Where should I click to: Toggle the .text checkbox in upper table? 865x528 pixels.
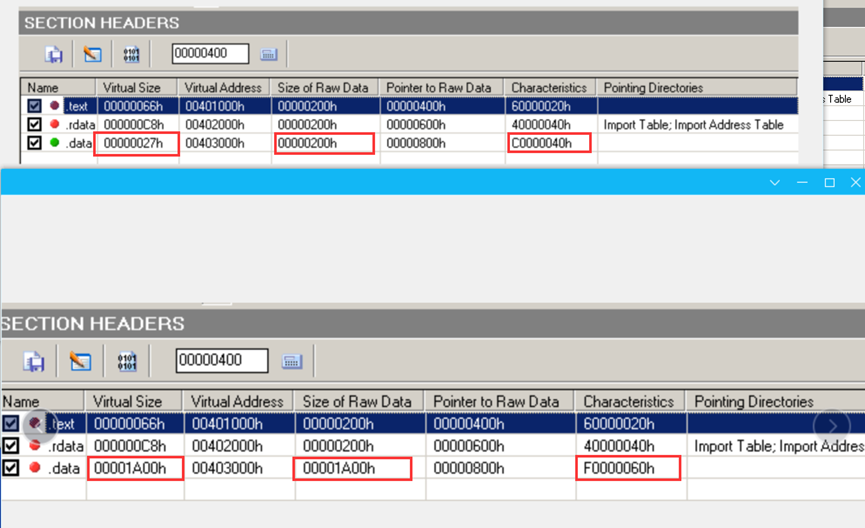[x=34, y=106]
